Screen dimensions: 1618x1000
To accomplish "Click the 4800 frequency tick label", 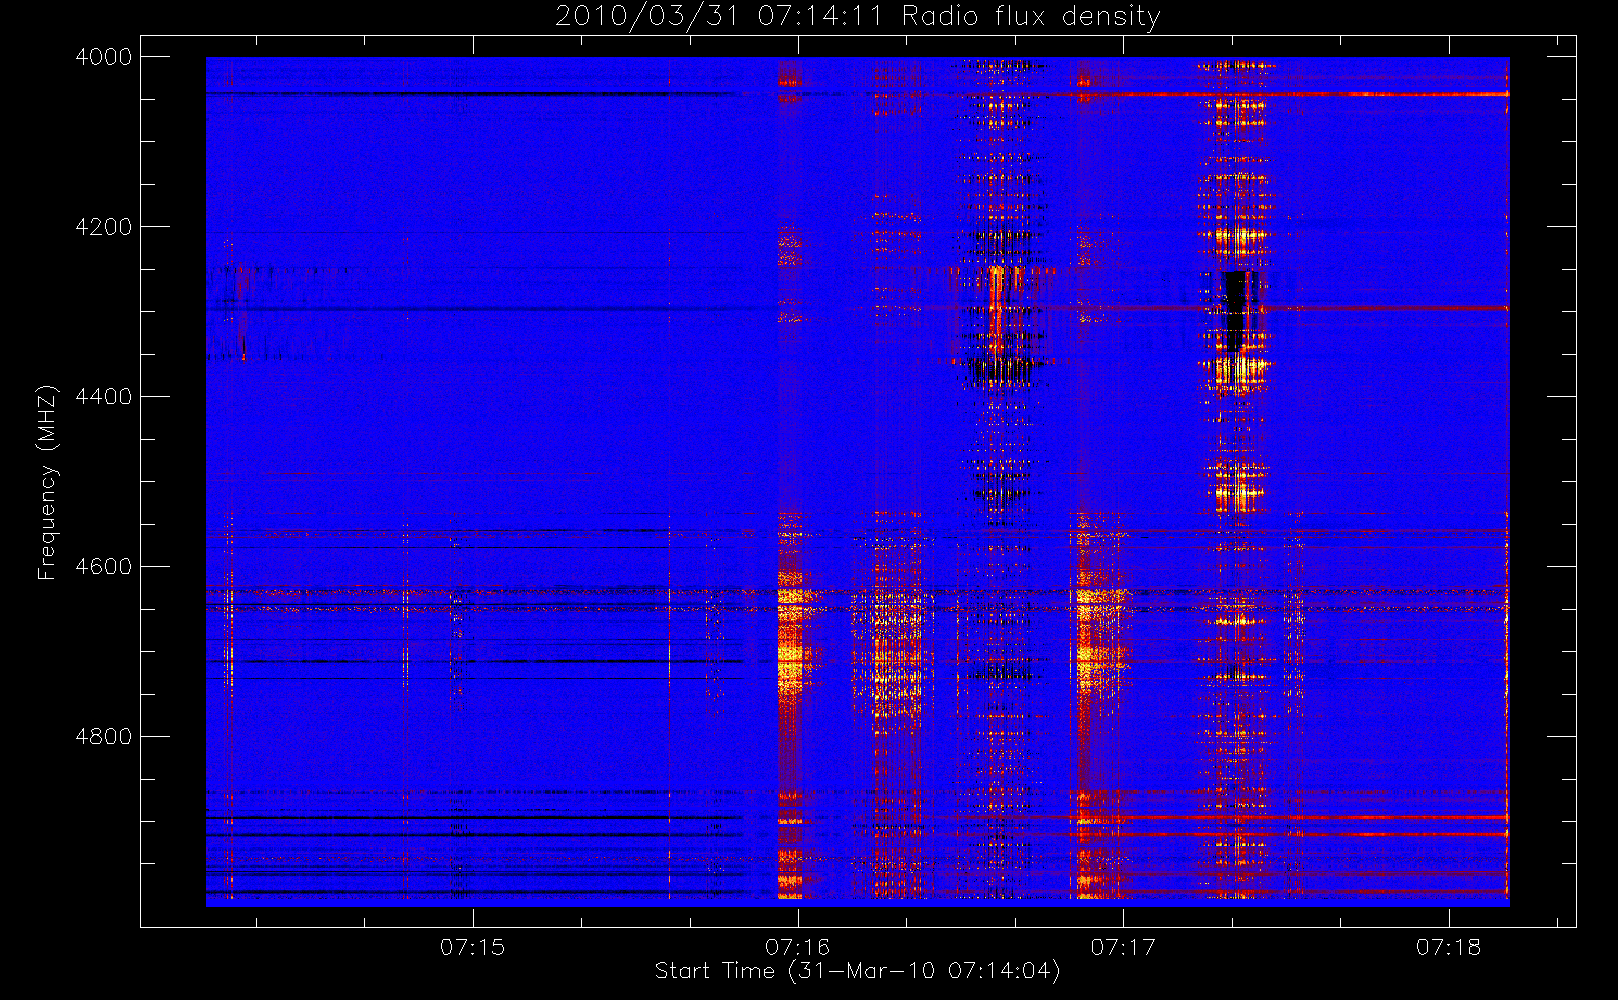I will point(104,737).
